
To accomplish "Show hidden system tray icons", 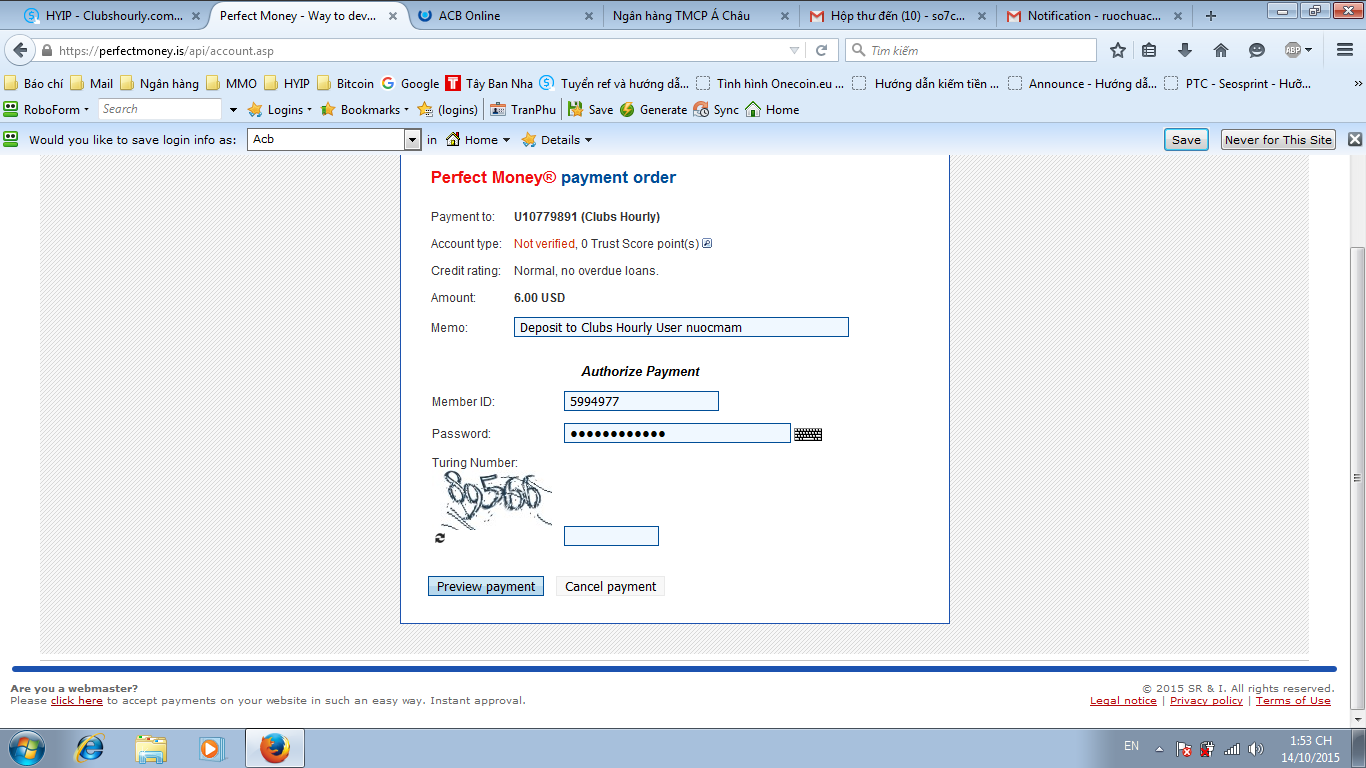I will [1159, 748].
